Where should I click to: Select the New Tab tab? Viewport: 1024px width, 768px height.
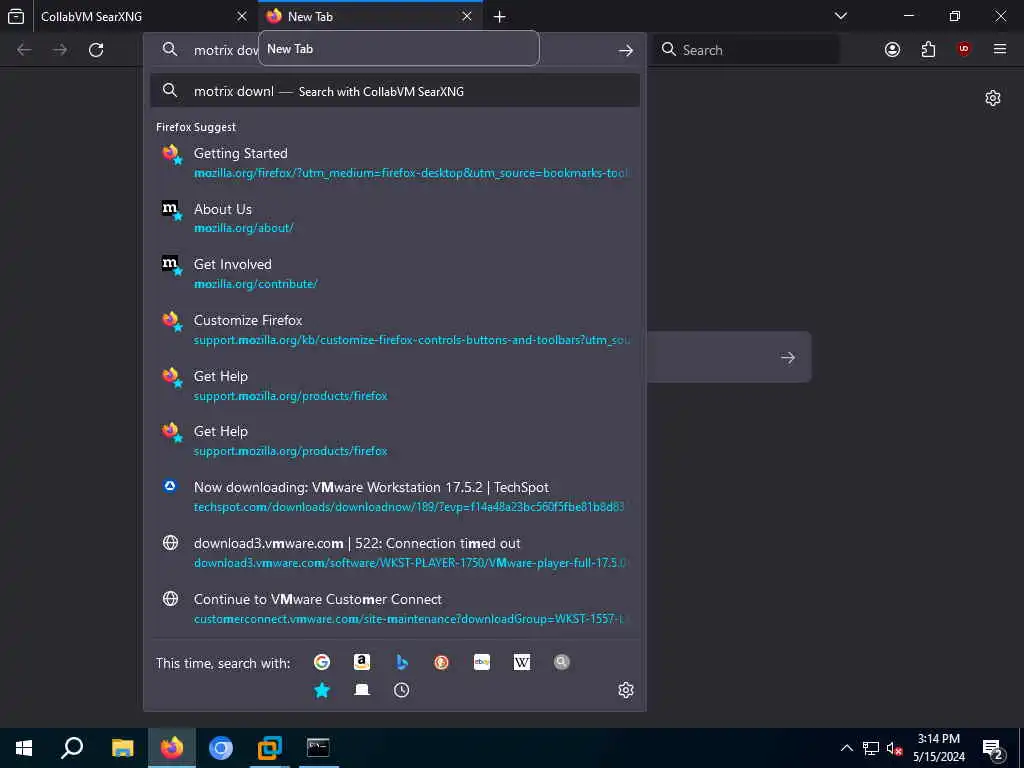click(370, 16)
